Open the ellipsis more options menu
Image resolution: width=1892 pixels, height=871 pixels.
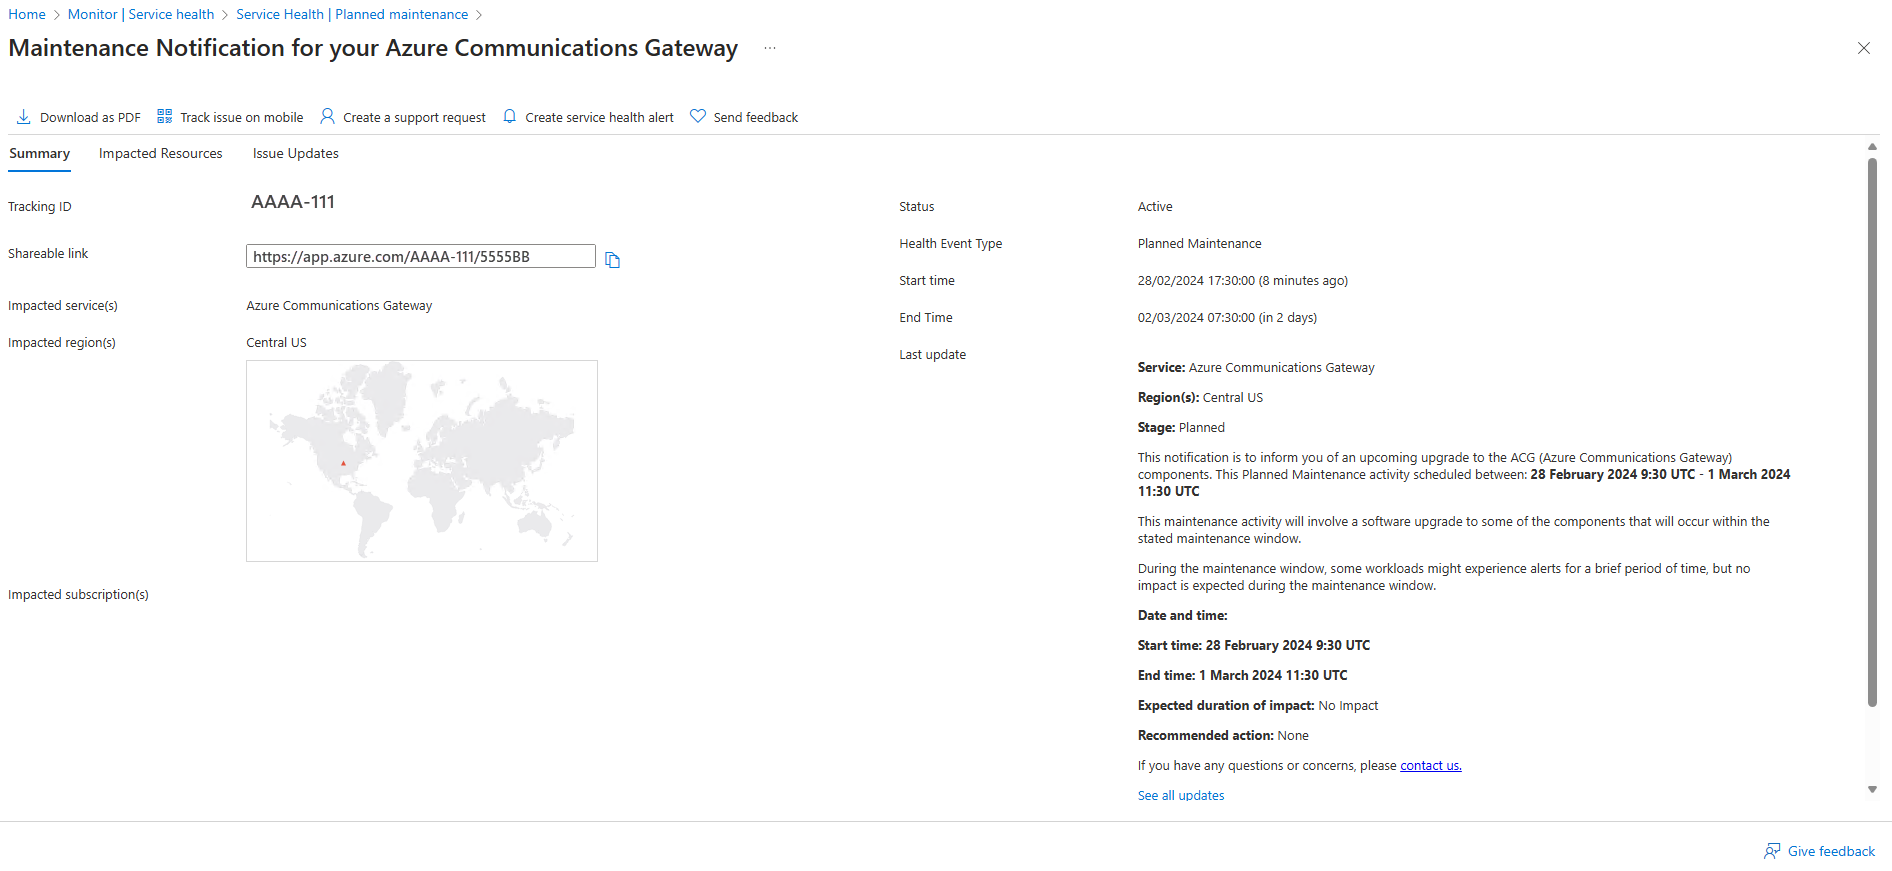pyautogui.click(x=770, y=48)
